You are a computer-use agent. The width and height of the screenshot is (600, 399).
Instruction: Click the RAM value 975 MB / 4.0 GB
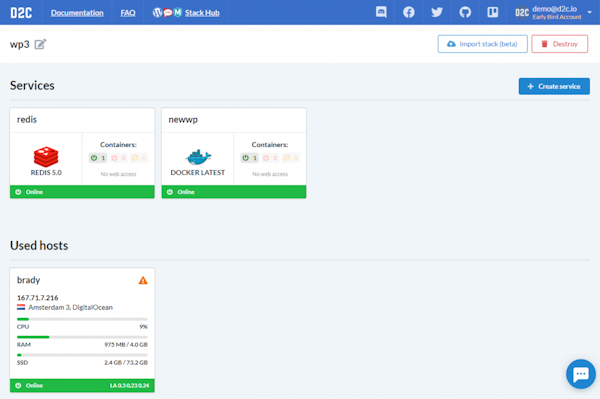tap(126, 344)
